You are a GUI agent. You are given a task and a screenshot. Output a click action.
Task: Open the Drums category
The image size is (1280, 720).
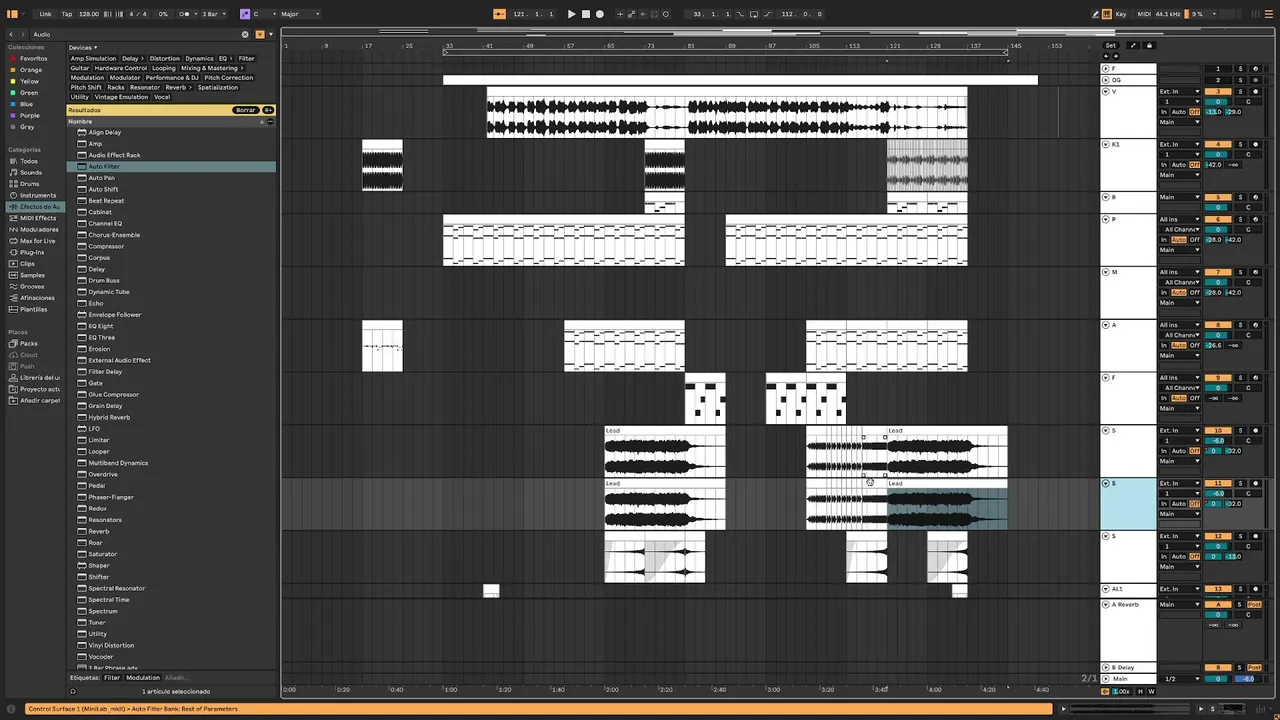pos(30,183)
